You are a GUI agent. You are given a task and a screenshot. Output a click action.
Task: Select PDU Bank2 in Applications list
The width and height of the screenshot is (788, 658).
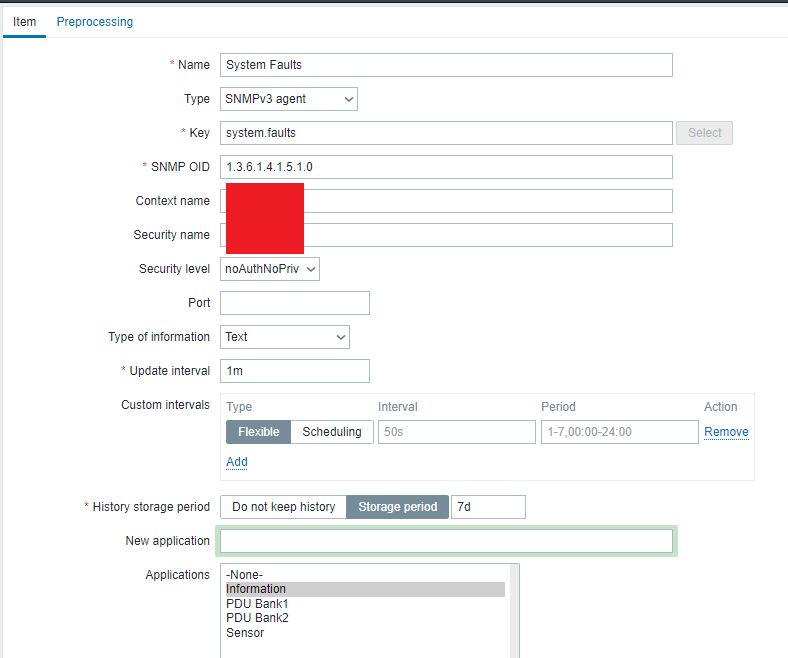365,618
